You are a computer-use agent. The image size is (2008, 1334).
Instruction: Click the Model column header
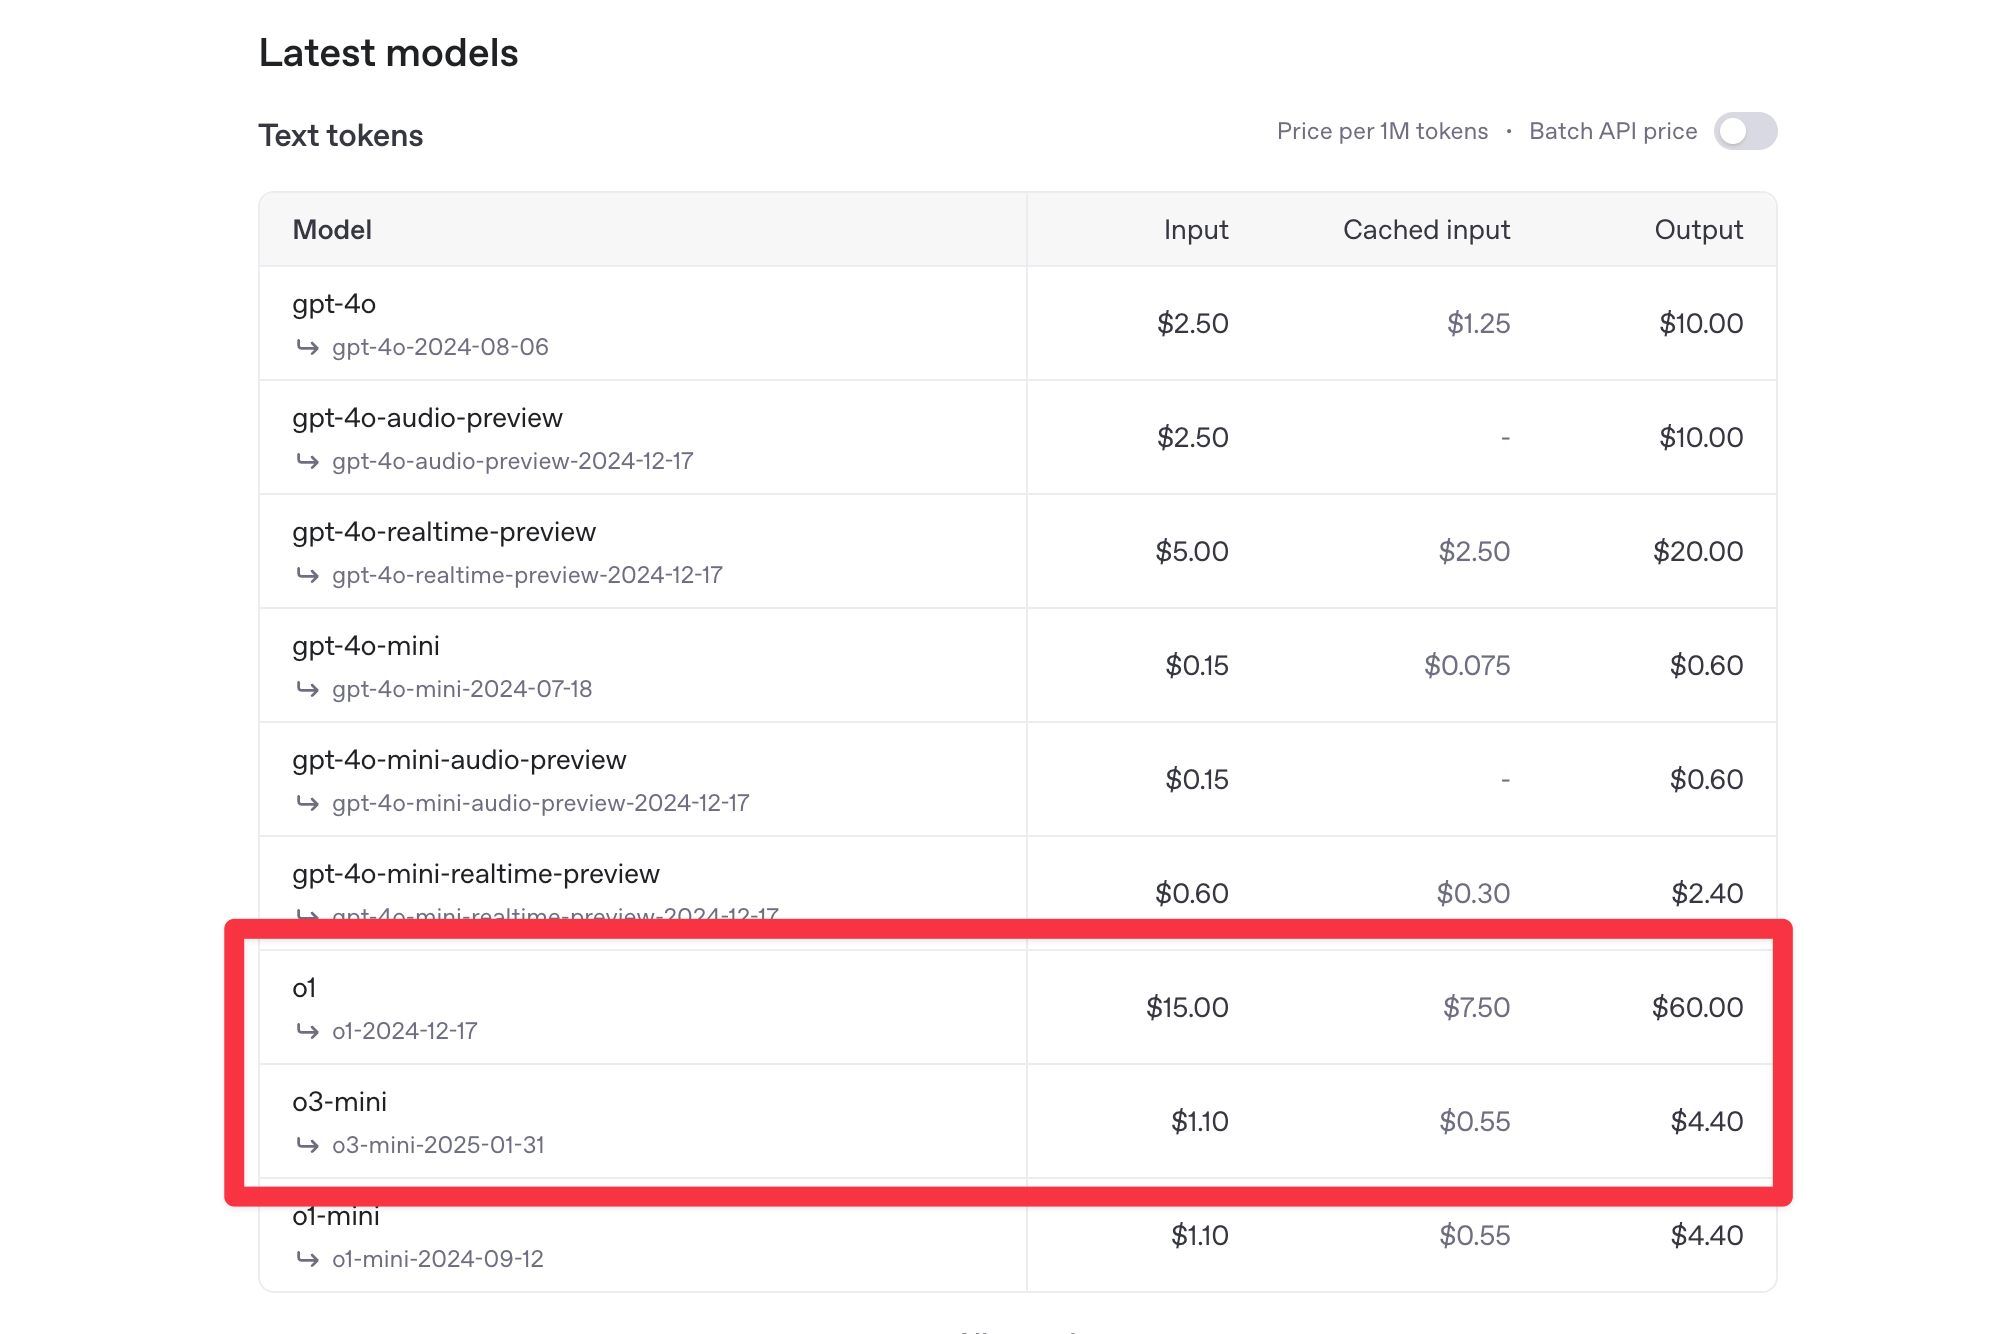[332, 230]
